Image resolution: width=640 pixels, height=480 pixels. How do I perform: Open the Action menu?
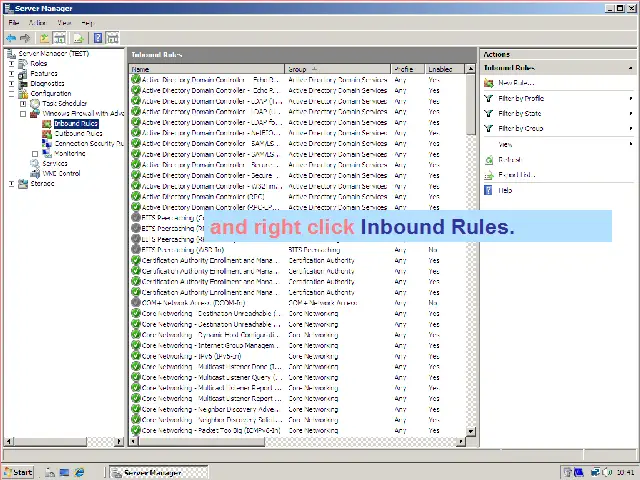point(37,23)
